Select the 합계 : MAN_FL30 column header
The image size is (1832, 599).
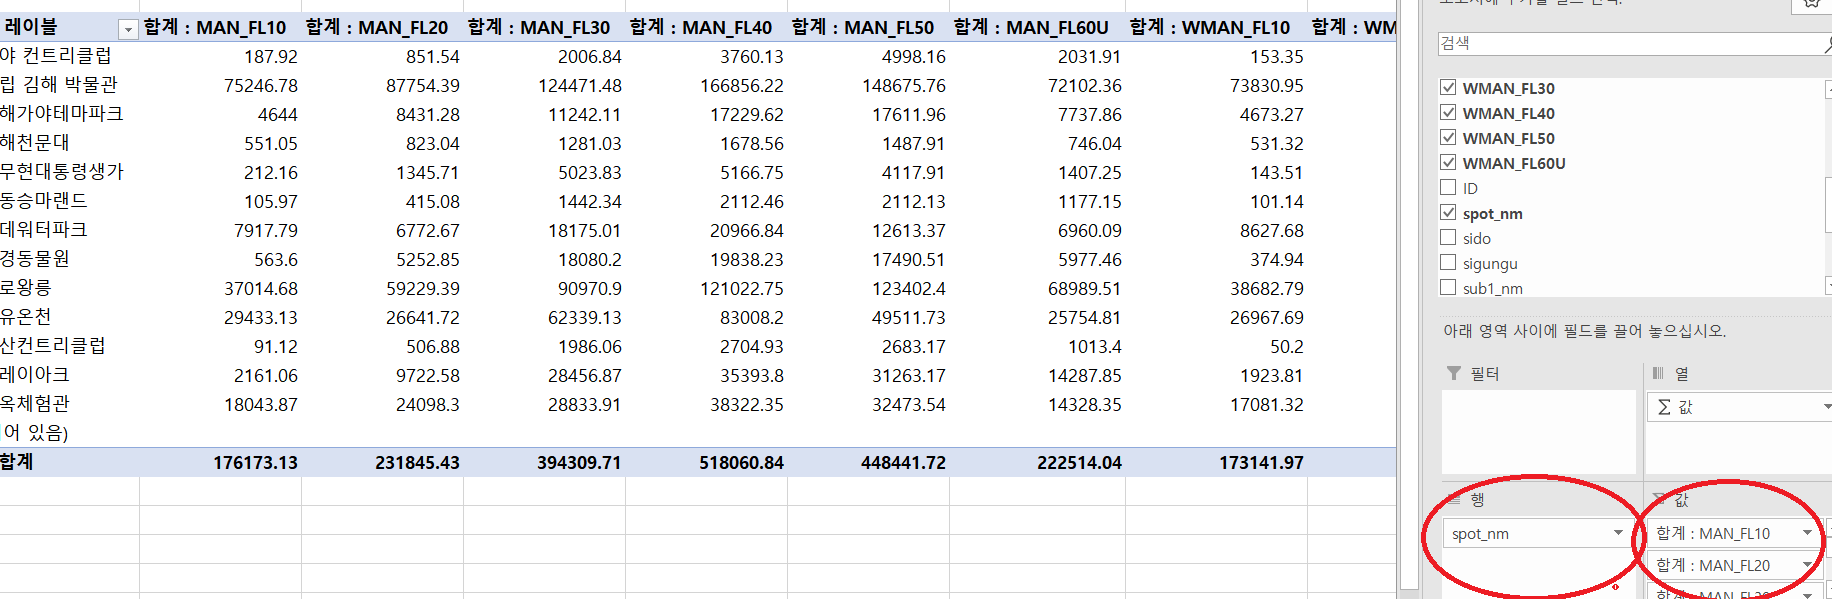(x=539, y=28)
